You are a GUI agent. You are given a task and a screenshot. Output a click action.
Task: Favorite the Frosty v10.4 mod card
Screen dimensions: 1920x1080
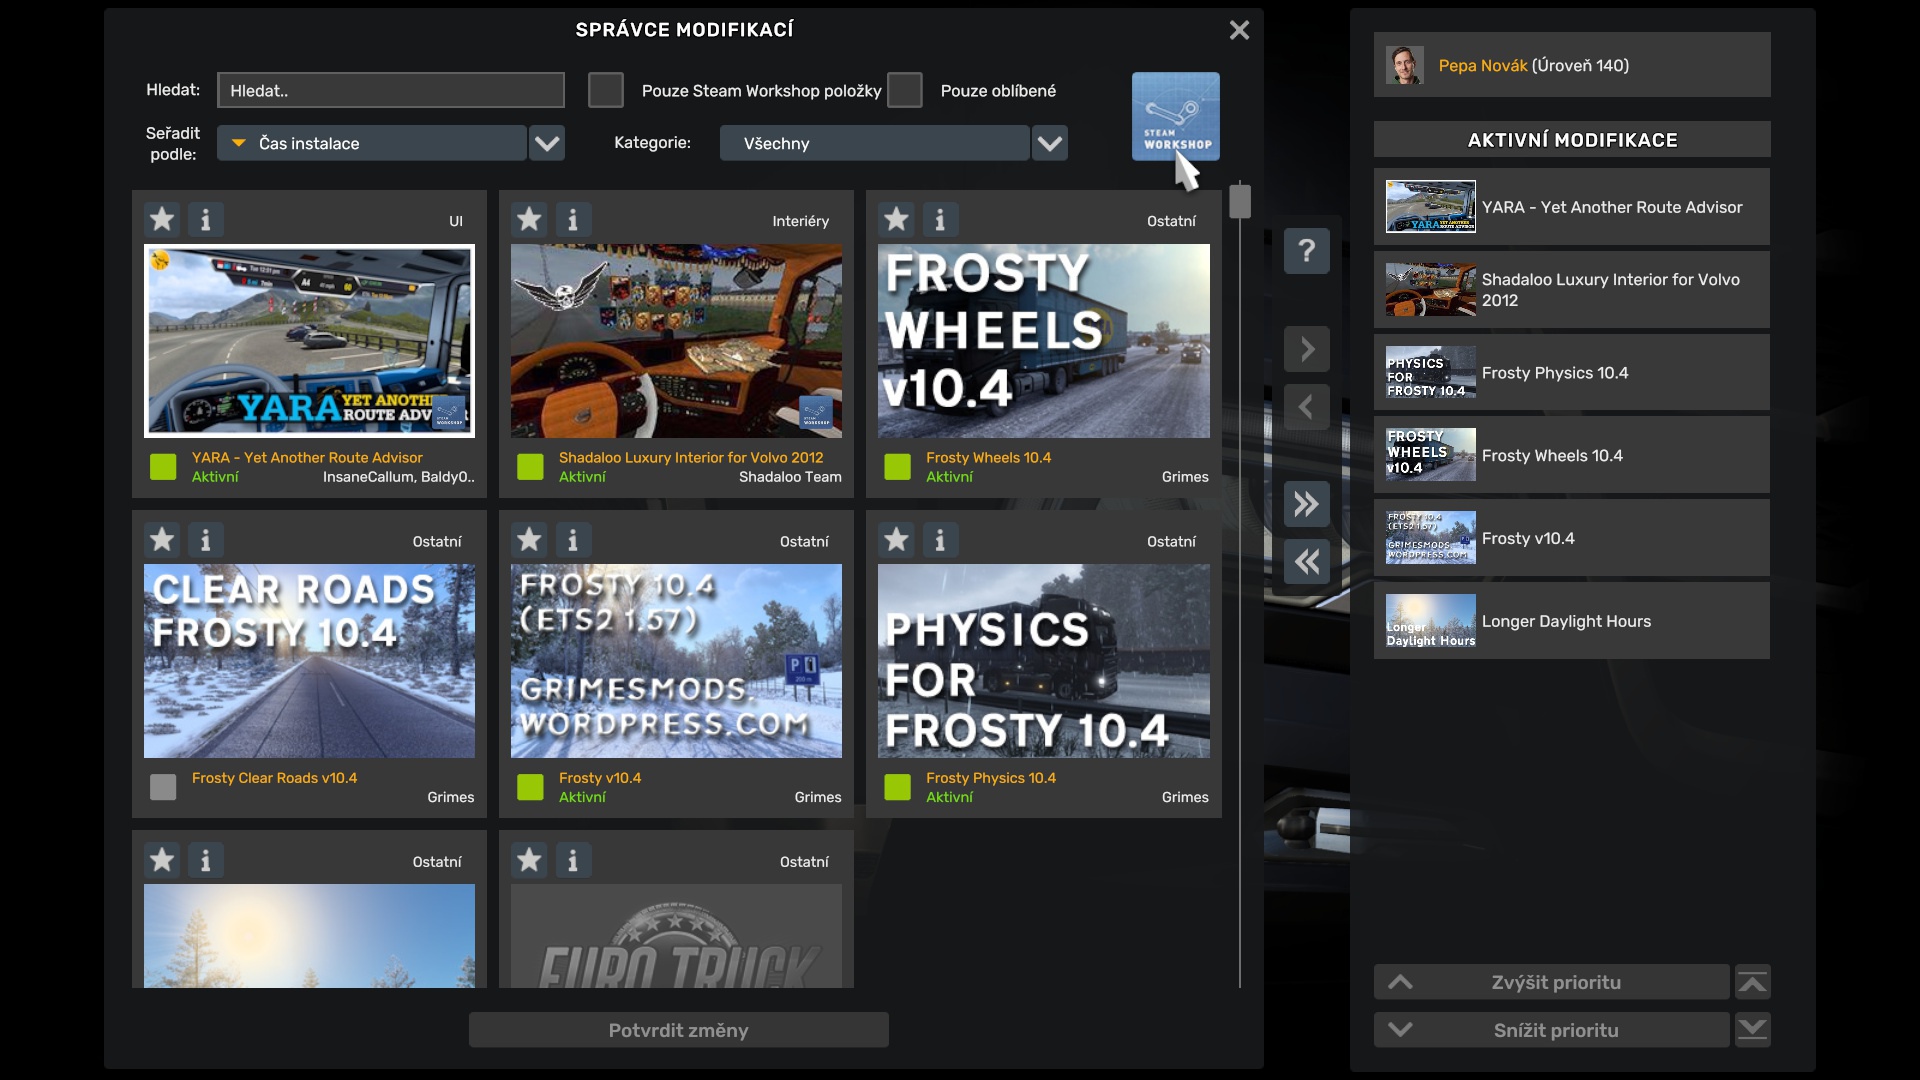click(x=529, y=540)
